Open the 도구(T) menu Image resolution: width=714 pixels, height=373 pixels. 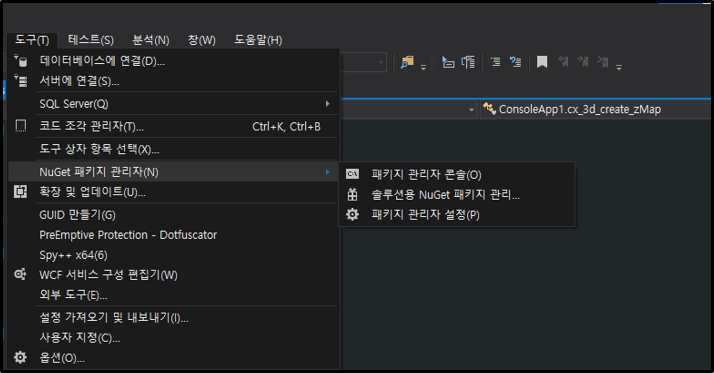32,40
